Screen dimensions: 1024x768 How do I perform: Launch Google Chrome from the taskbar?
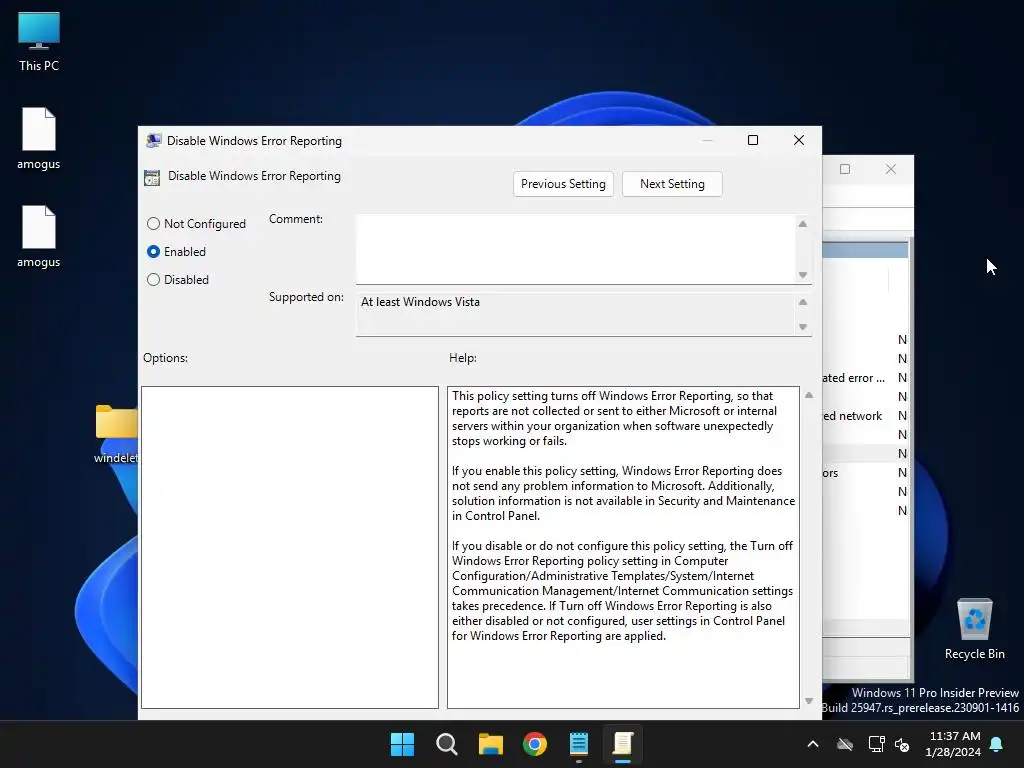[535, 744]
